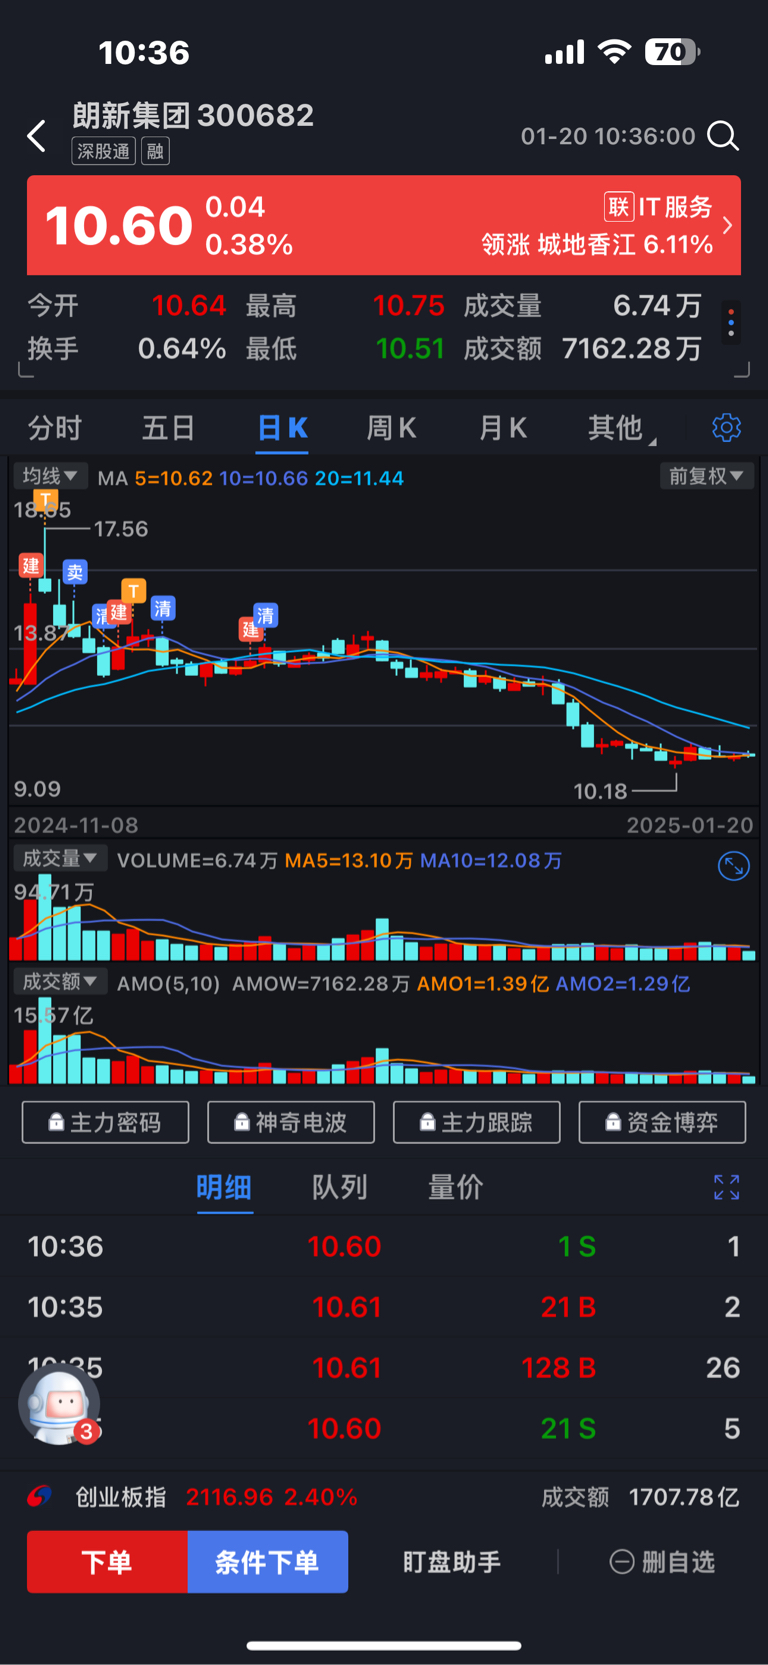Tap the stock title 朗新集团 300682
Viewport: 768px width, 1665px height.
pyautogui.click(x=193, y=115)
